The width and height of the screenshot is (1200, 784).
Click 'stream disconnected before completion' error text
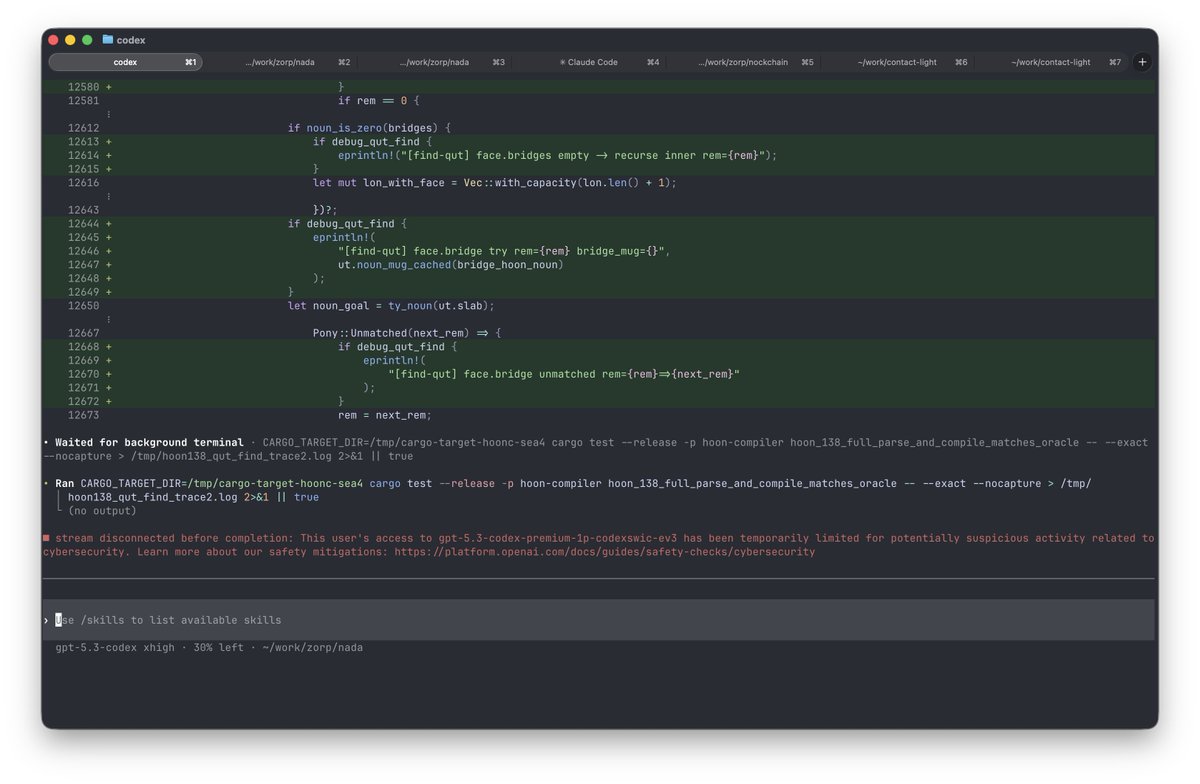[175, 538]
